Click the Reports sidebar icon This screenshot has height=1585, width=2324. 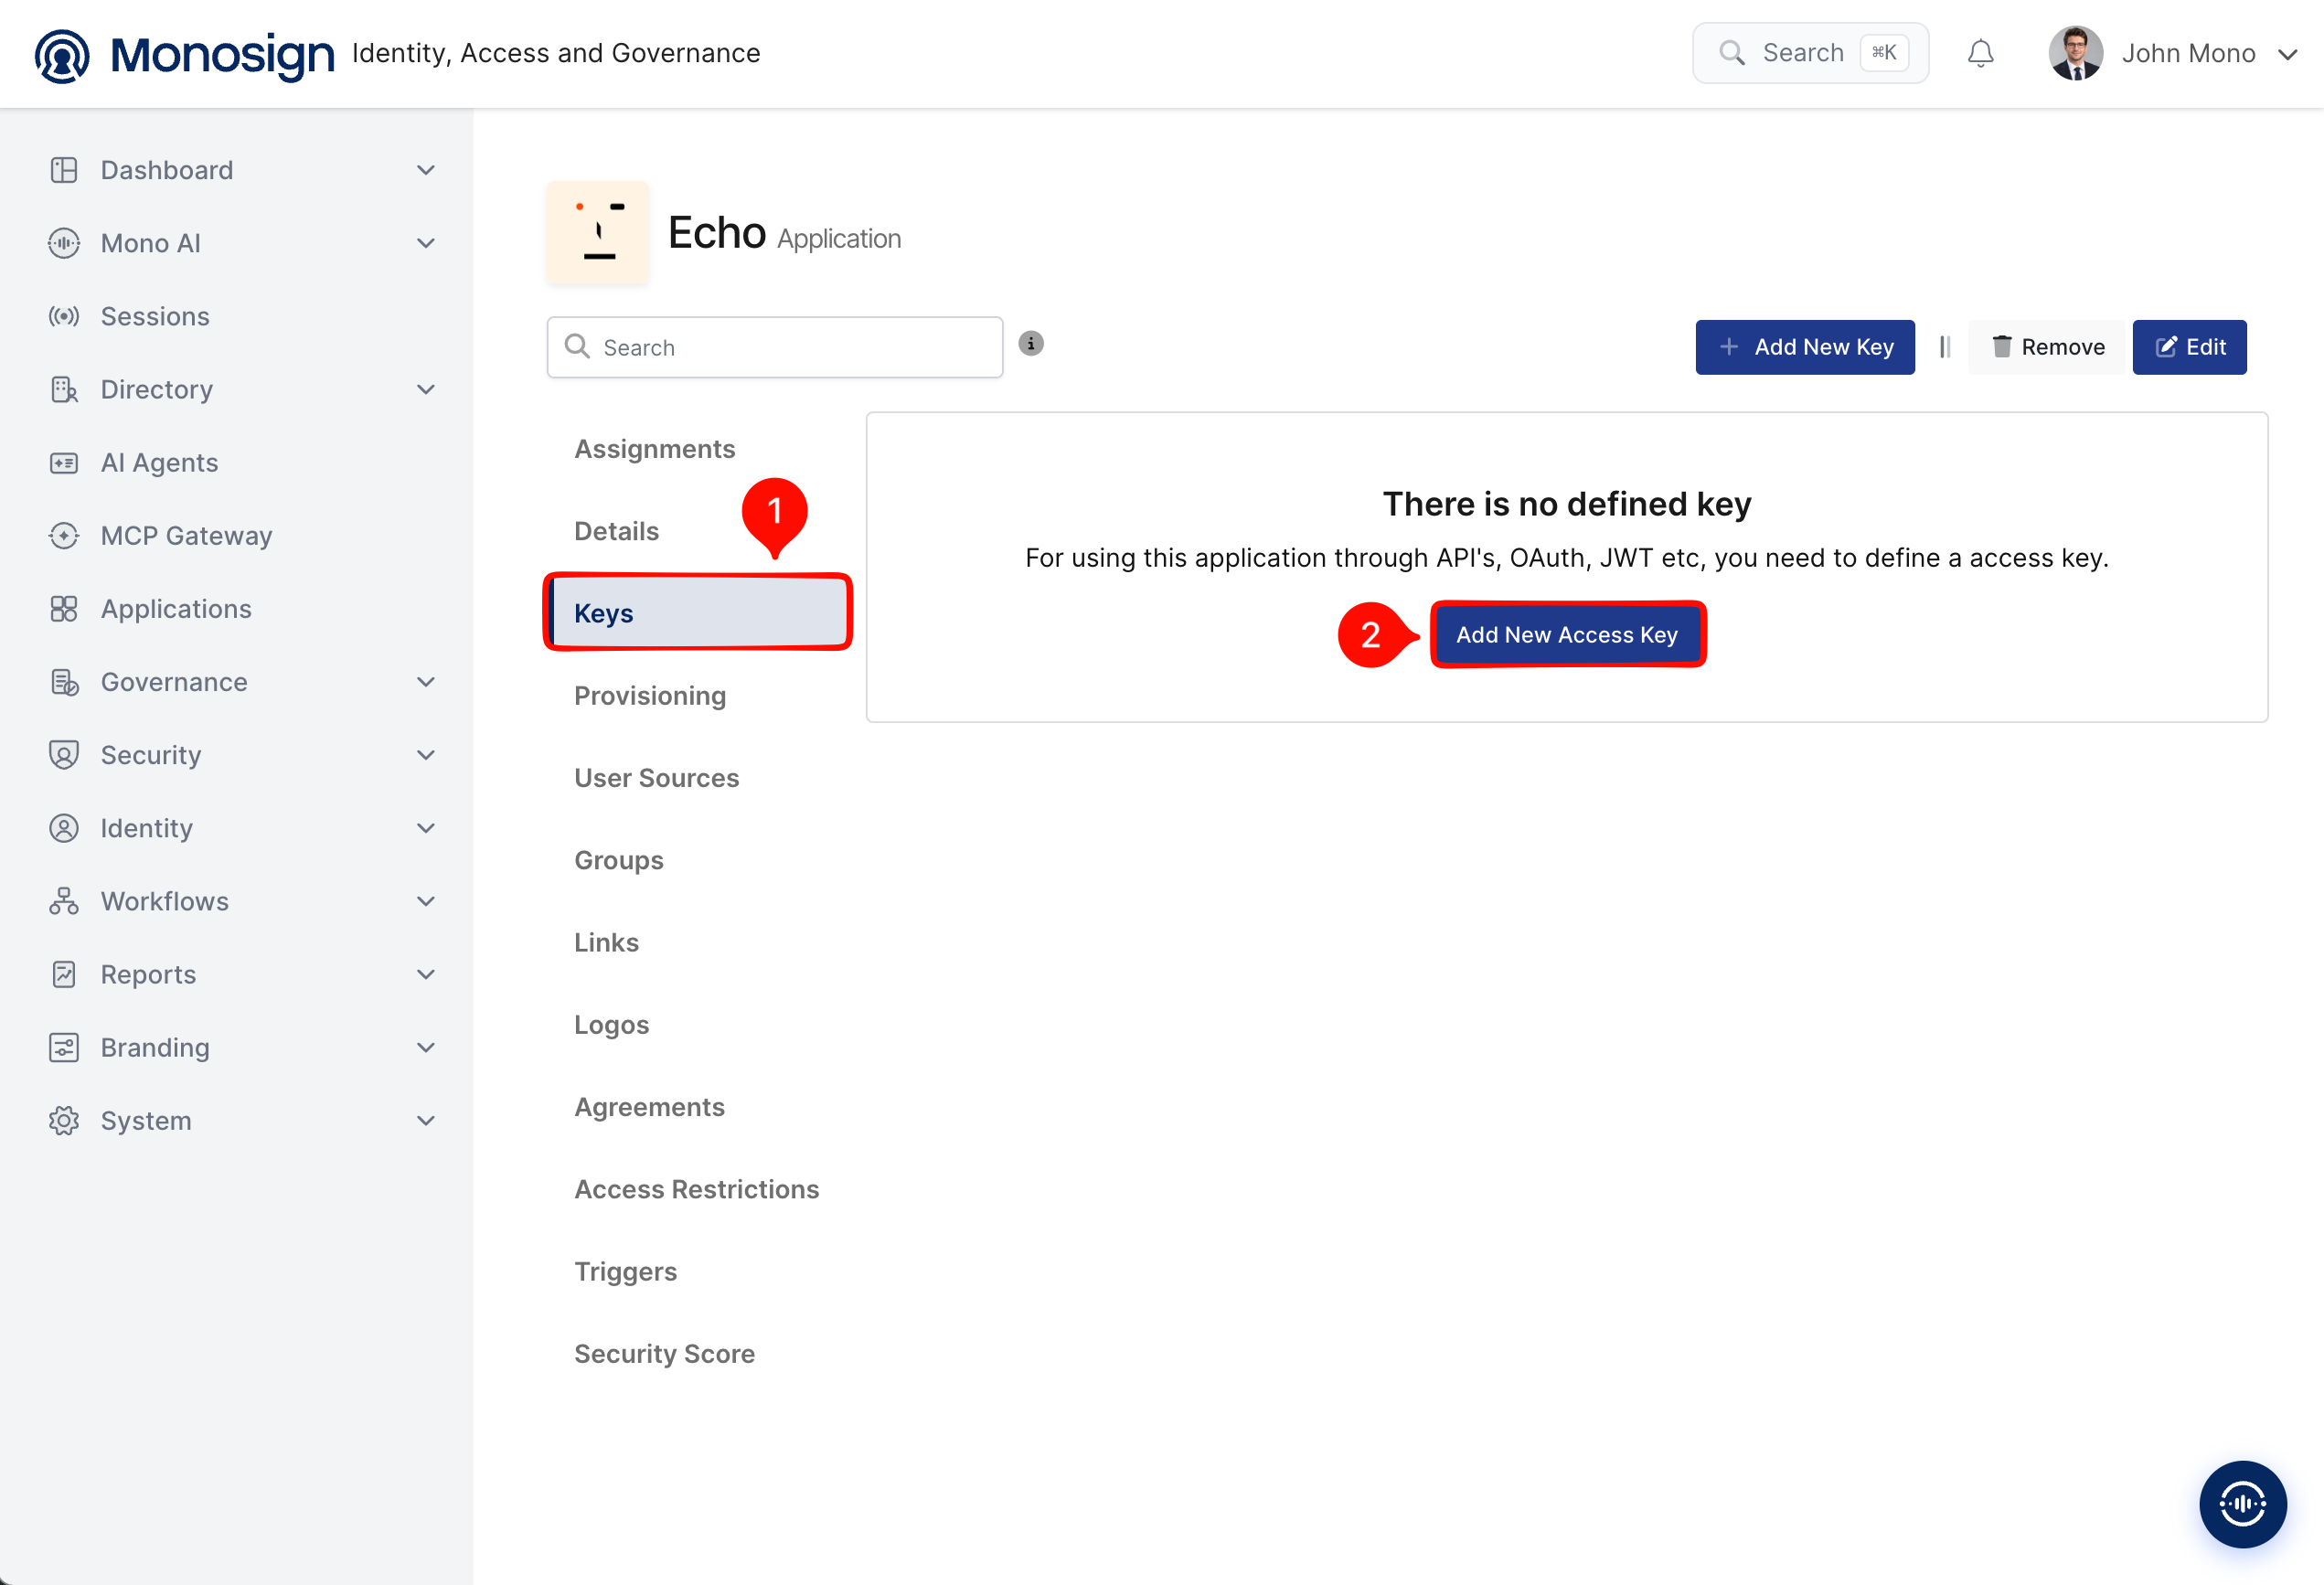tap(64, 974)
